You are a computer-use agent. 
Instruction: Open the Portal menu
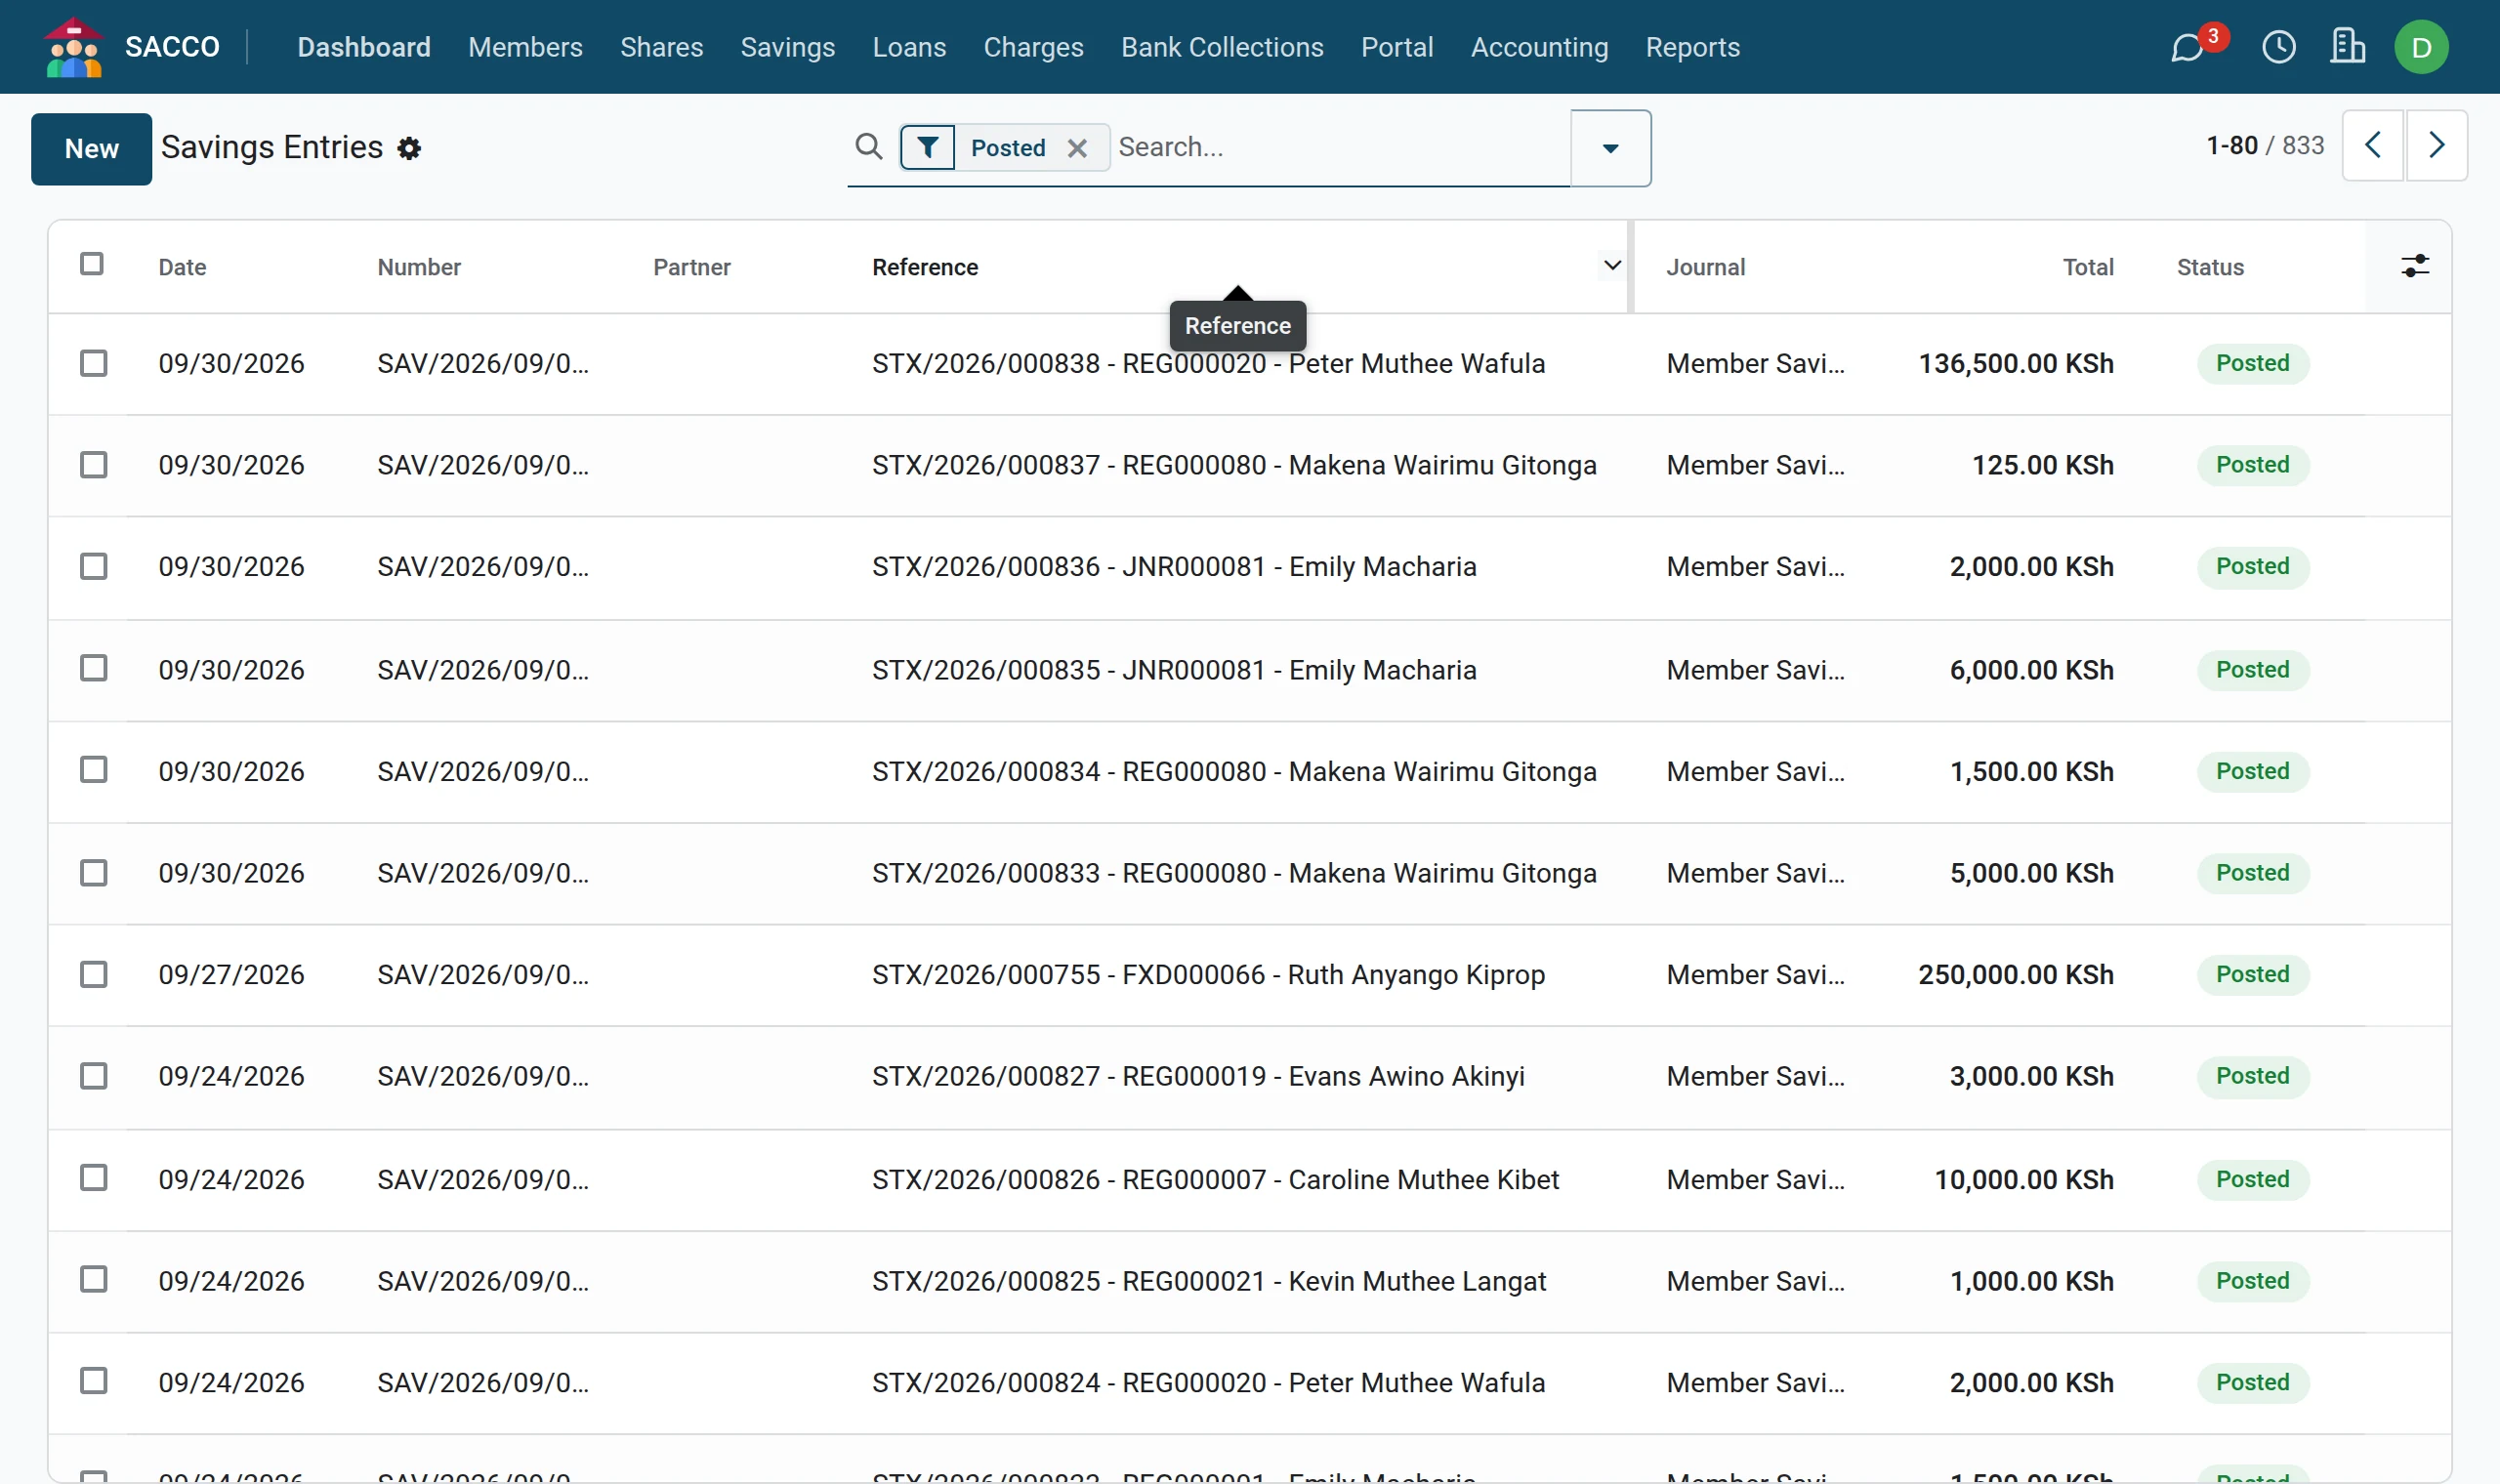[1396, 47]
